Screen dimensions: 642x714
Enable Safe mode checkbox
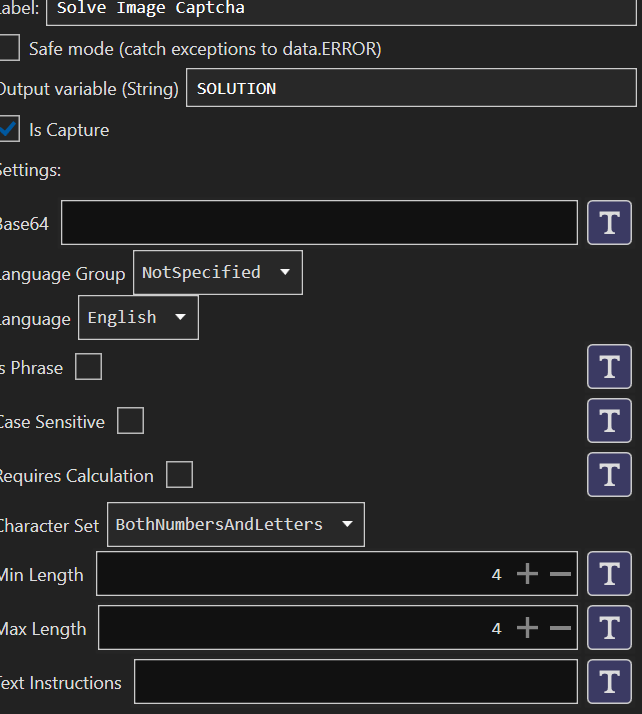9,47
